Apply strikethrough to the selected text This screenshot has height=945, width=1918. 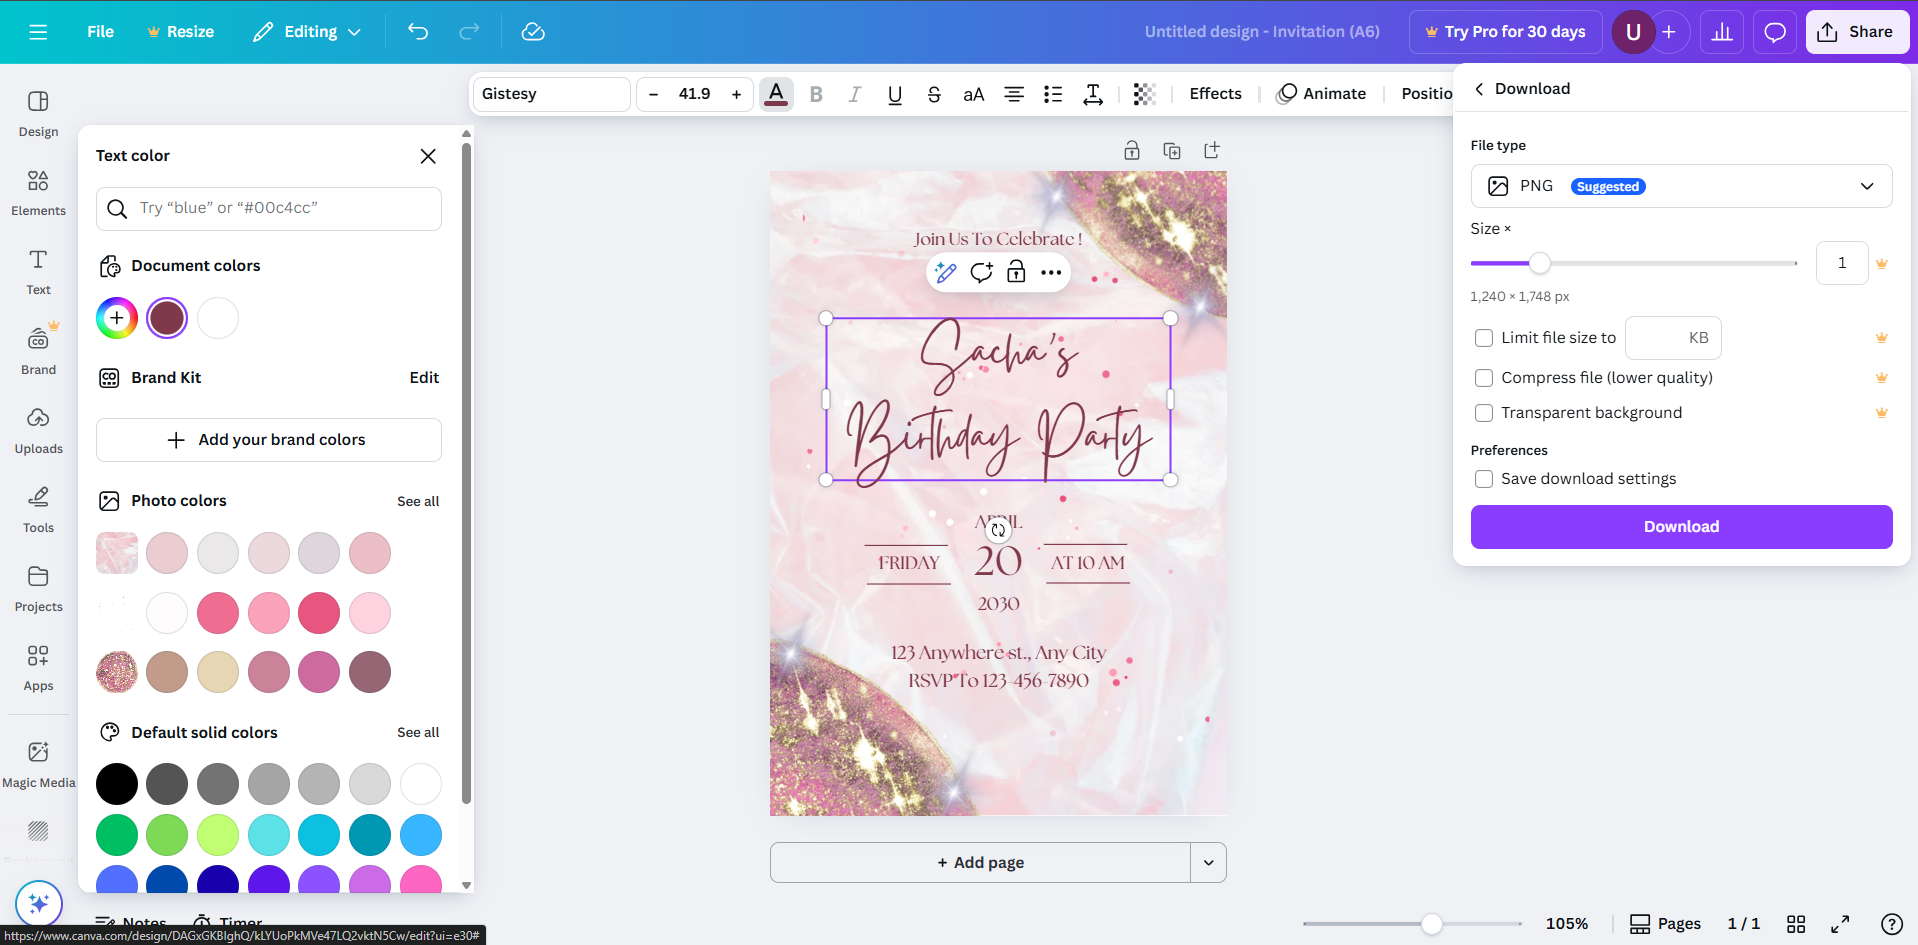933,94
